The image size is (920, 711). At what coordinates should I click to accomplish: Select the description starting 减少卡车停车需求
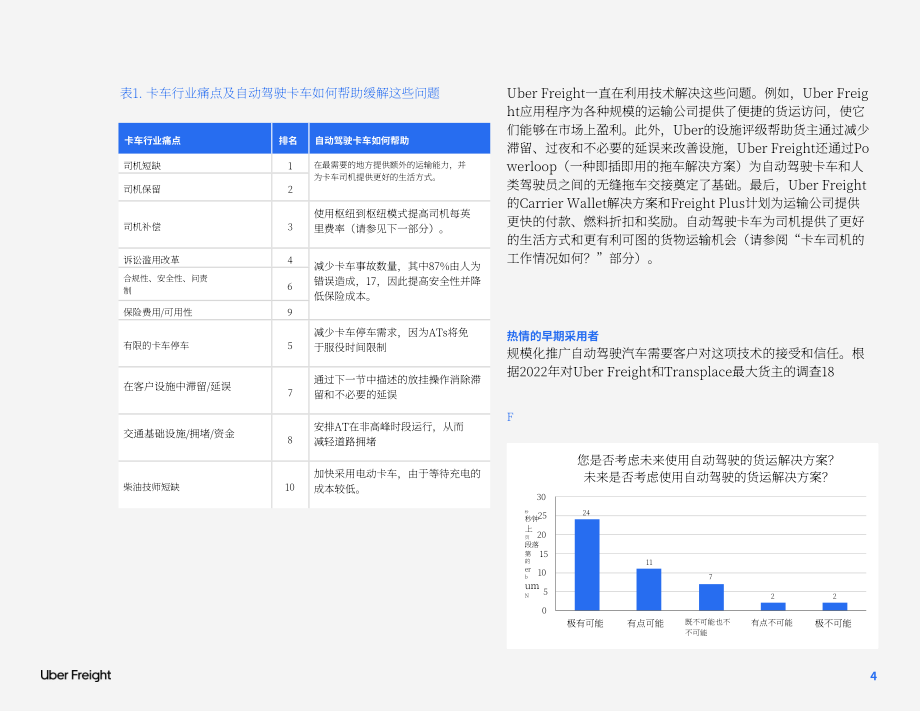tap(391, 340)
